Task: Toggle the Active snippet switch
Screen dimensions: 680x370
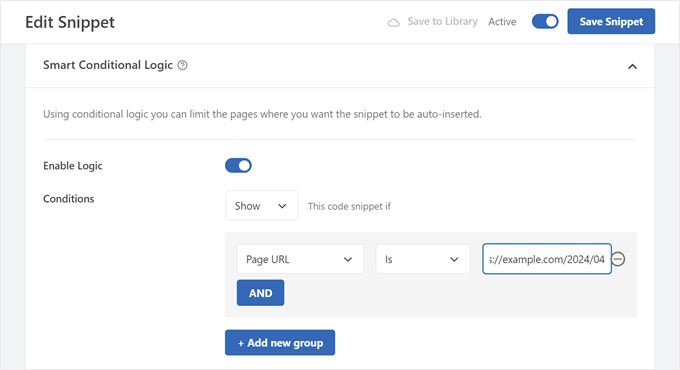Action: [545, 21]
